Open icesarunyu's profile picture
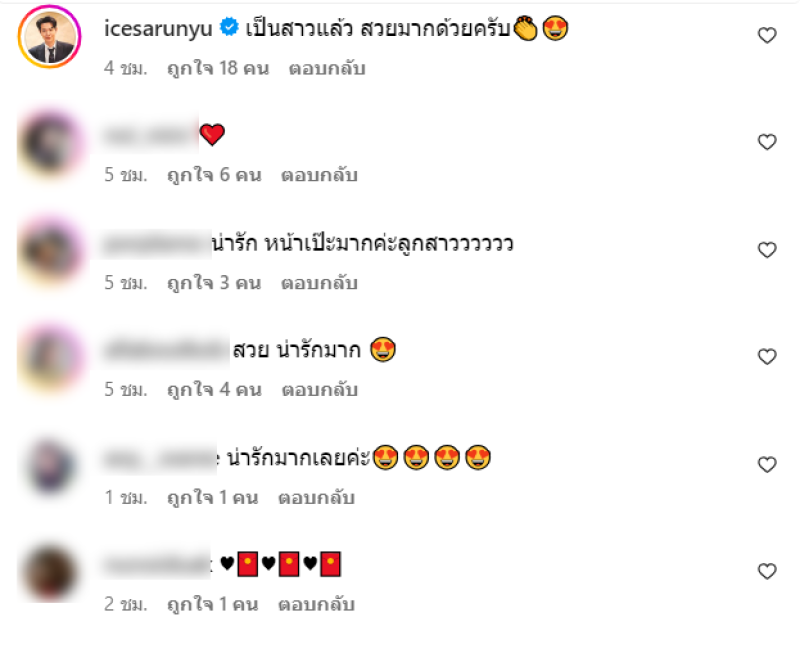800x653 pixels. pyautogui.click(x=49, y=37)
